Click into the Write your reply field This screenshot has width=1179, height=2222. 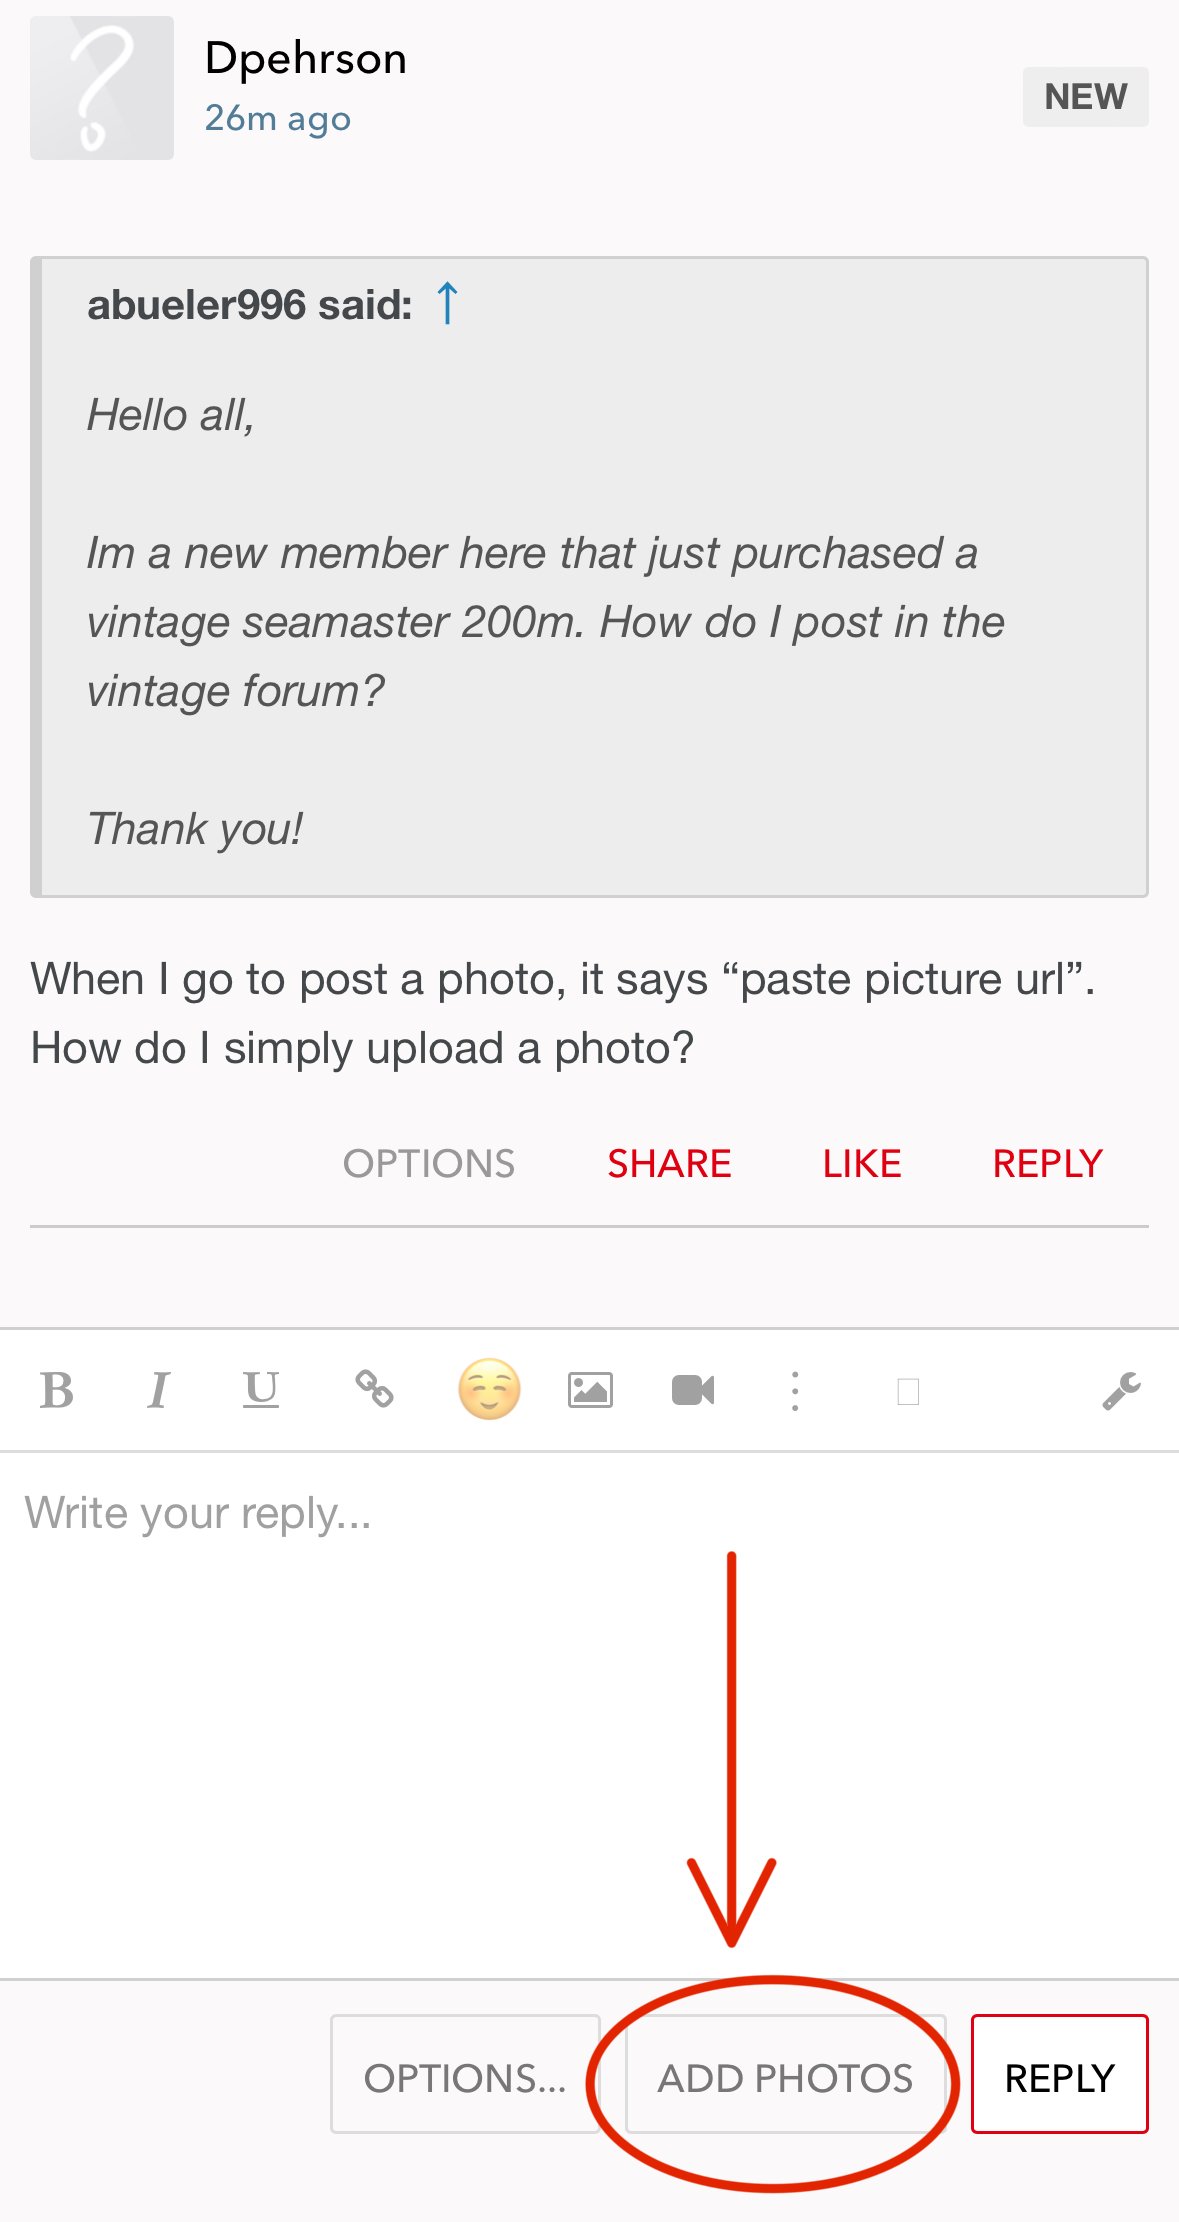[x=589, y=1700]
